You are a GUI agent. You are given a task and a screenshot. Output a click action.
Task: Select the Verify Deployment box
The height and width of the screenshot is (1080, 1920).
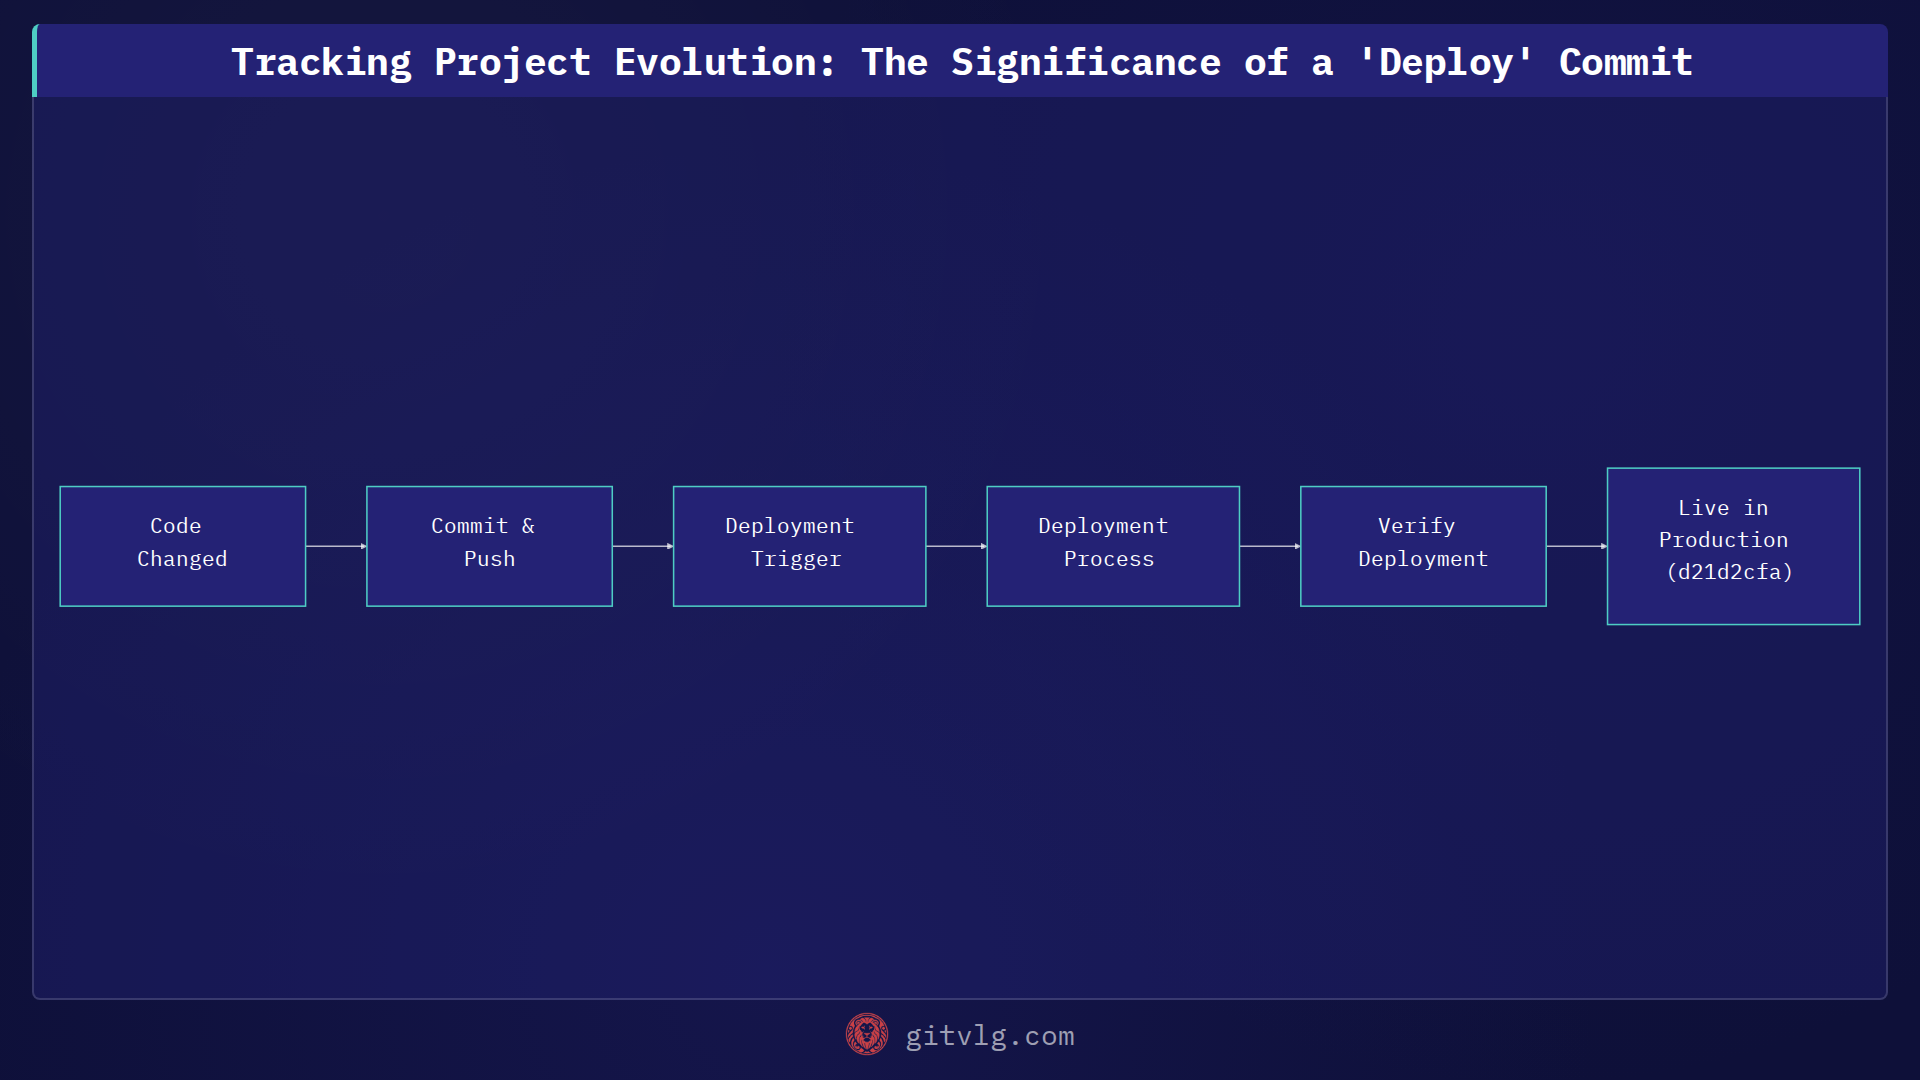point(1423,546)
